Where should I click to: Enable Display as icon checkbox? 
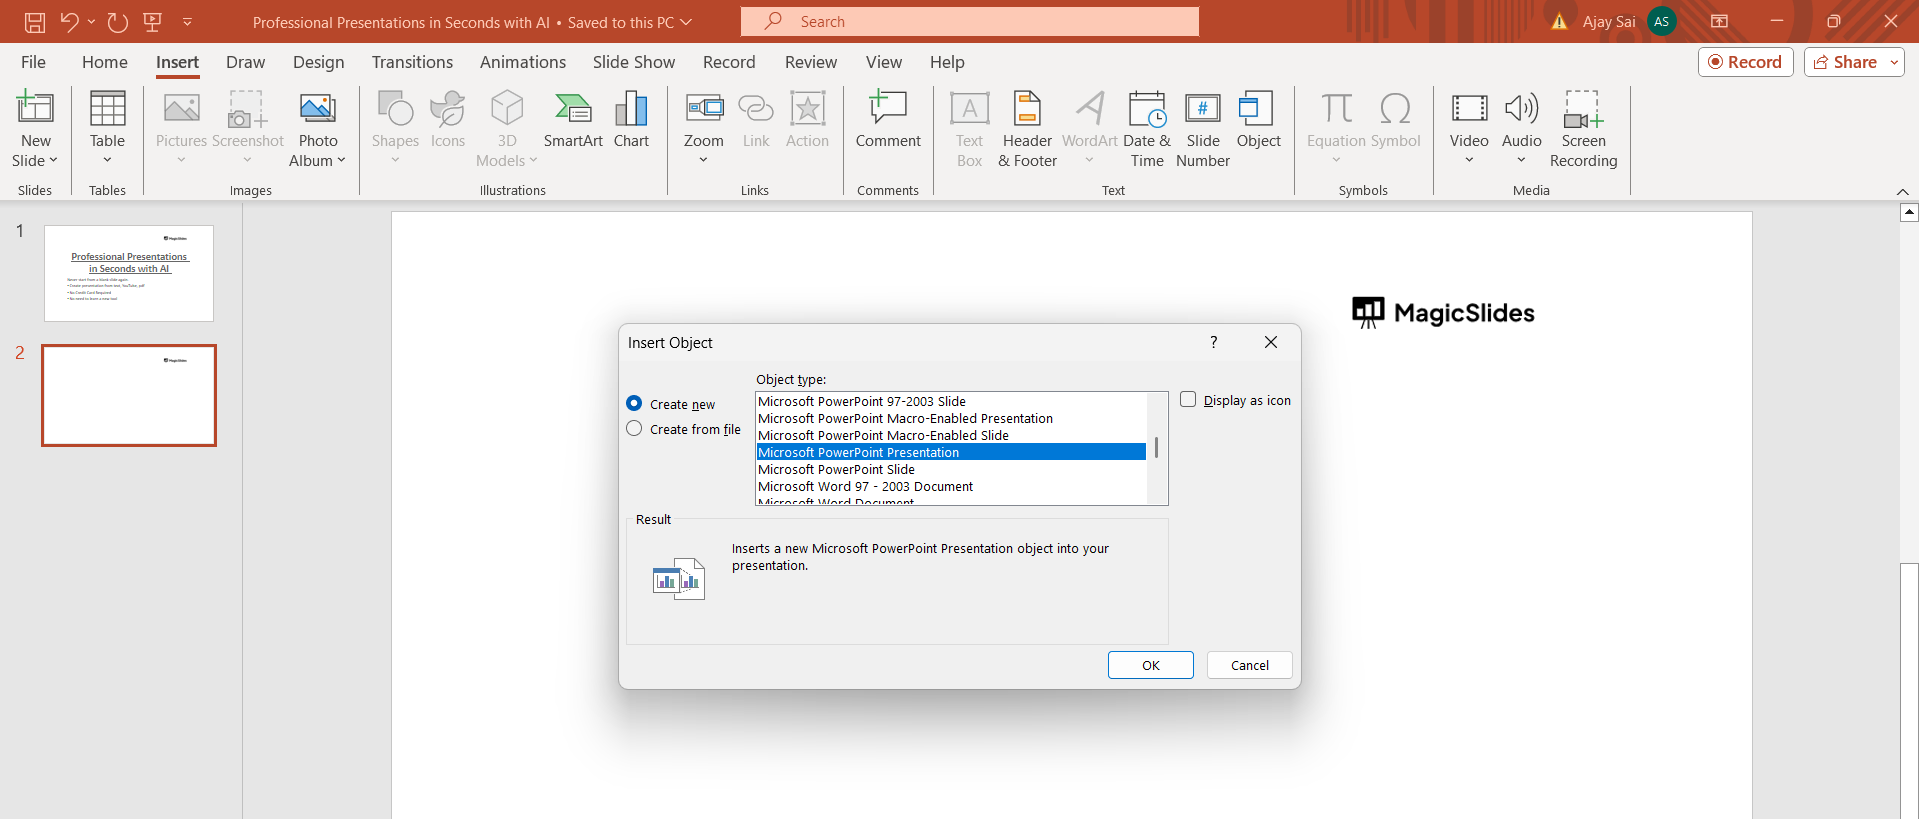tap(1188, 399)
